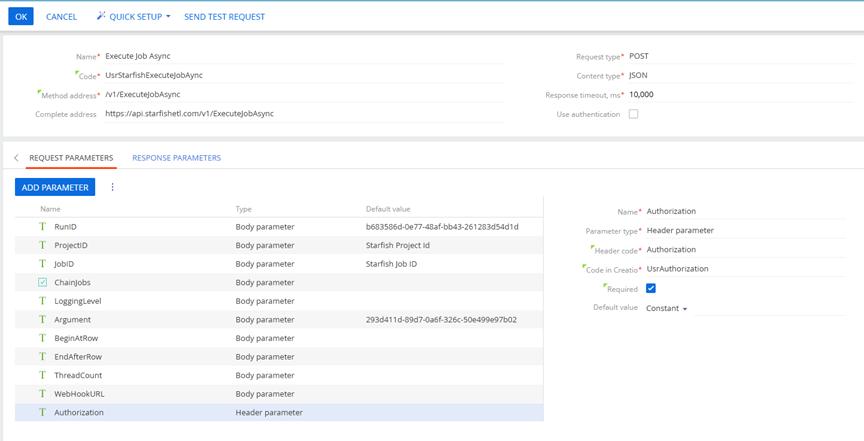This screenshot has width=864, height=441.
Task: Click the Quick Setup magic wand icon
Action: point(101,16)
